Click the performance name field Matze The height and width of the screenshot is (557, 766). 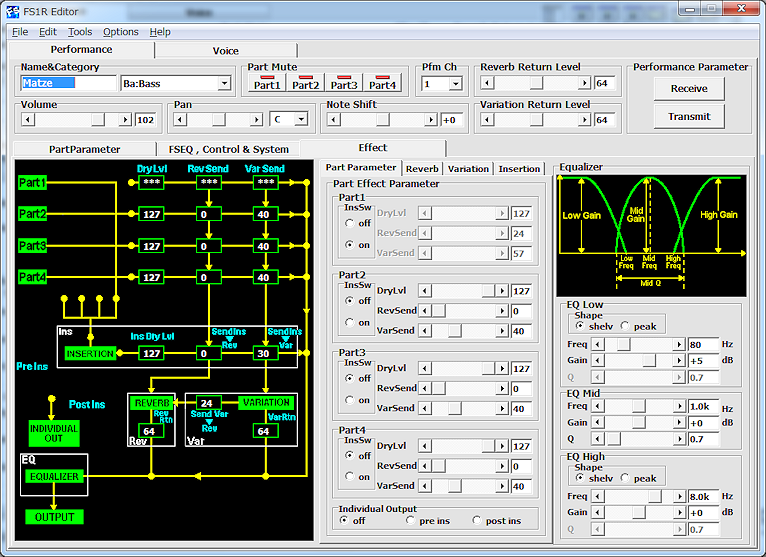(68, 83)
